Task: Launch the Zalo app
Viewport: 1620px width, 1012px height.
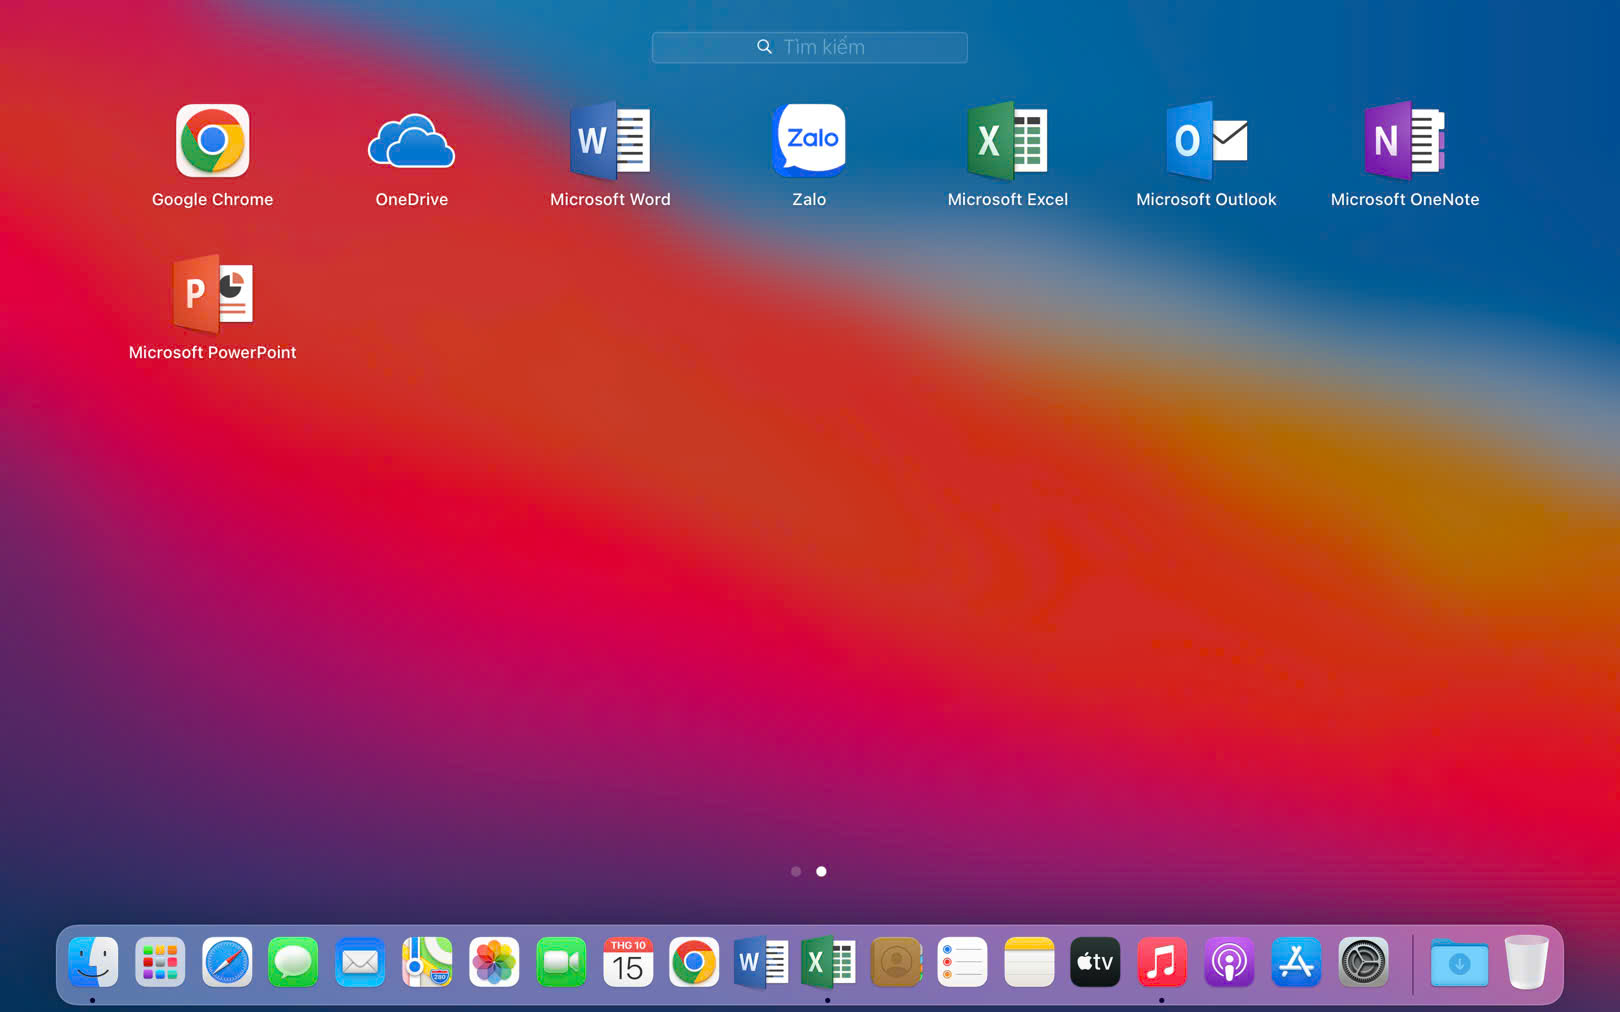Action: (809, 140)
